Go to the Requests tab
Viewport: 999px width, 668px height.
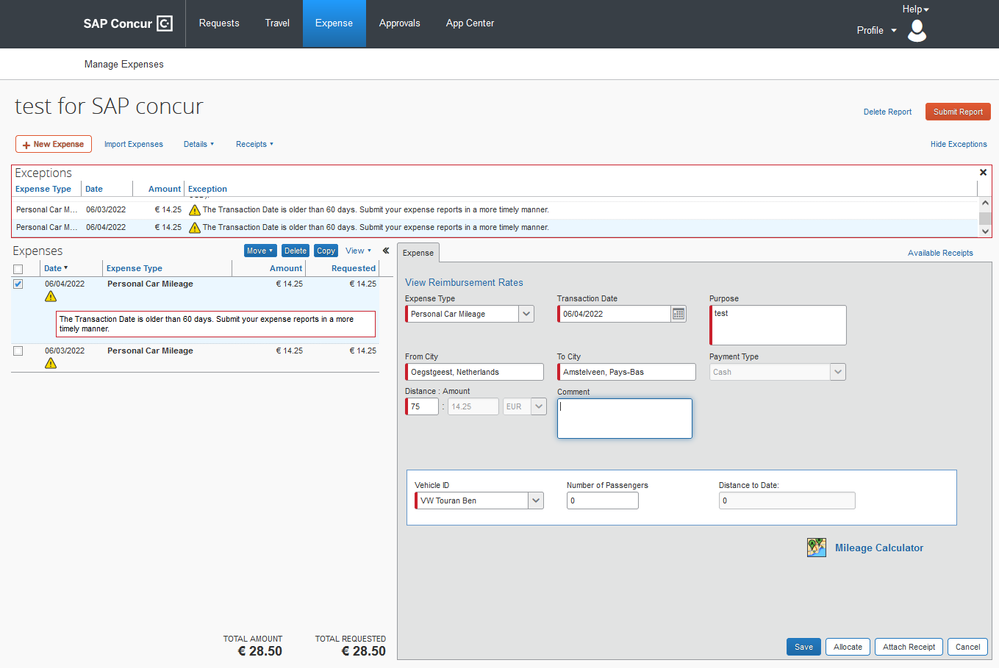coord(219,24)
